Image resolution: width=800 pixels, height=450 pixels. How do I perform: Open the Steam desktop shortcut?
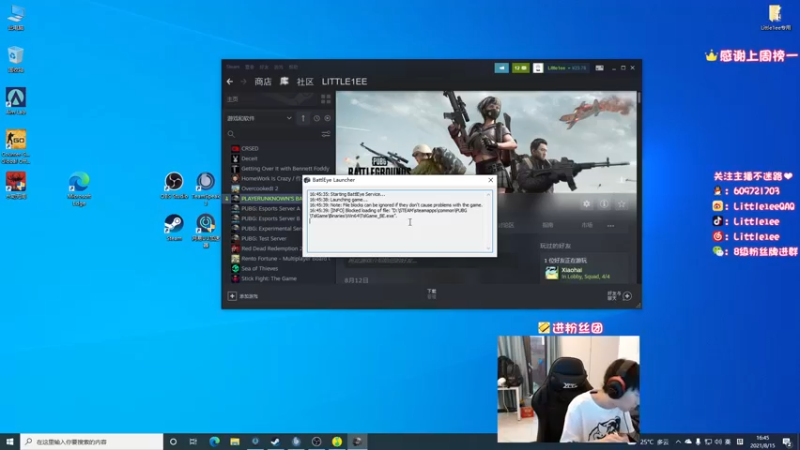pos(174,228)
